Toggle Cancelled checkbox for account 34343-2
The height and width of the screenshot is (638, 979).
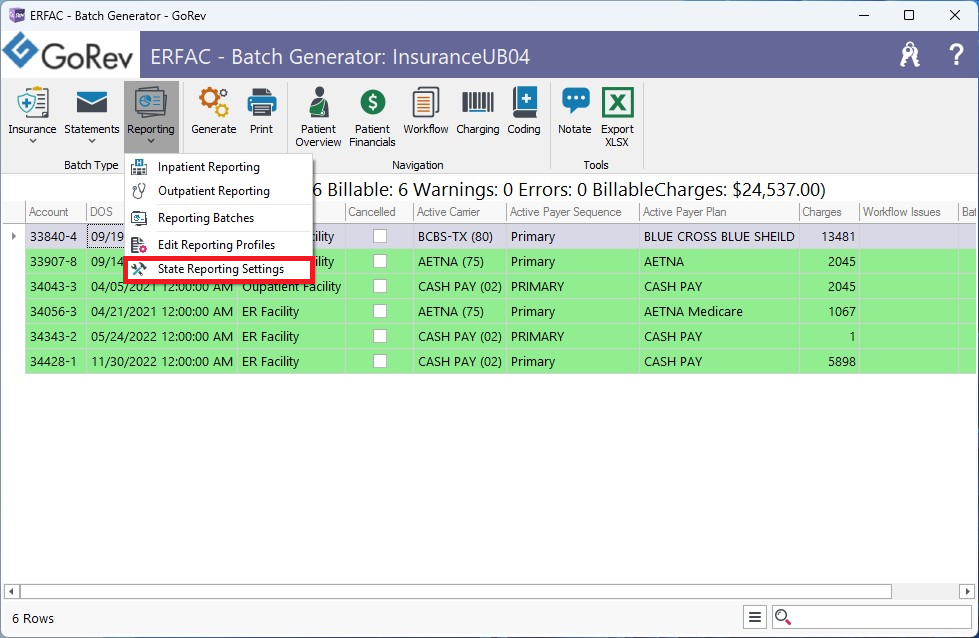tap(380, 336)
